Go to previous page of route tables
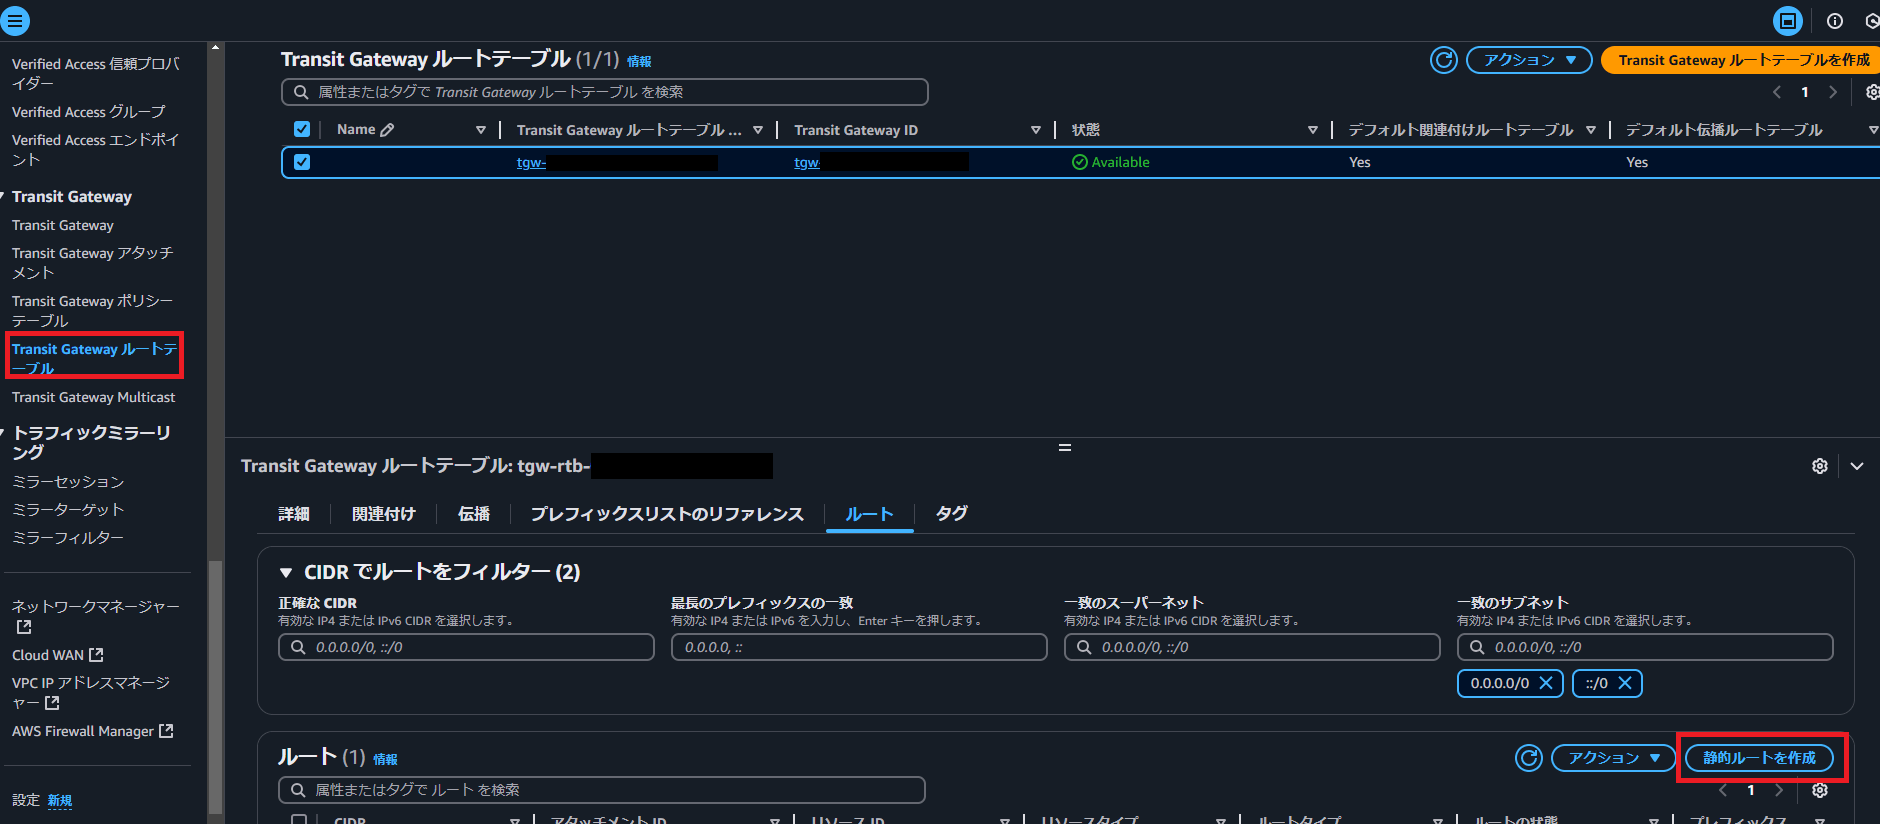This screenshot has width=1880, height=824. tap(1777, 92)
